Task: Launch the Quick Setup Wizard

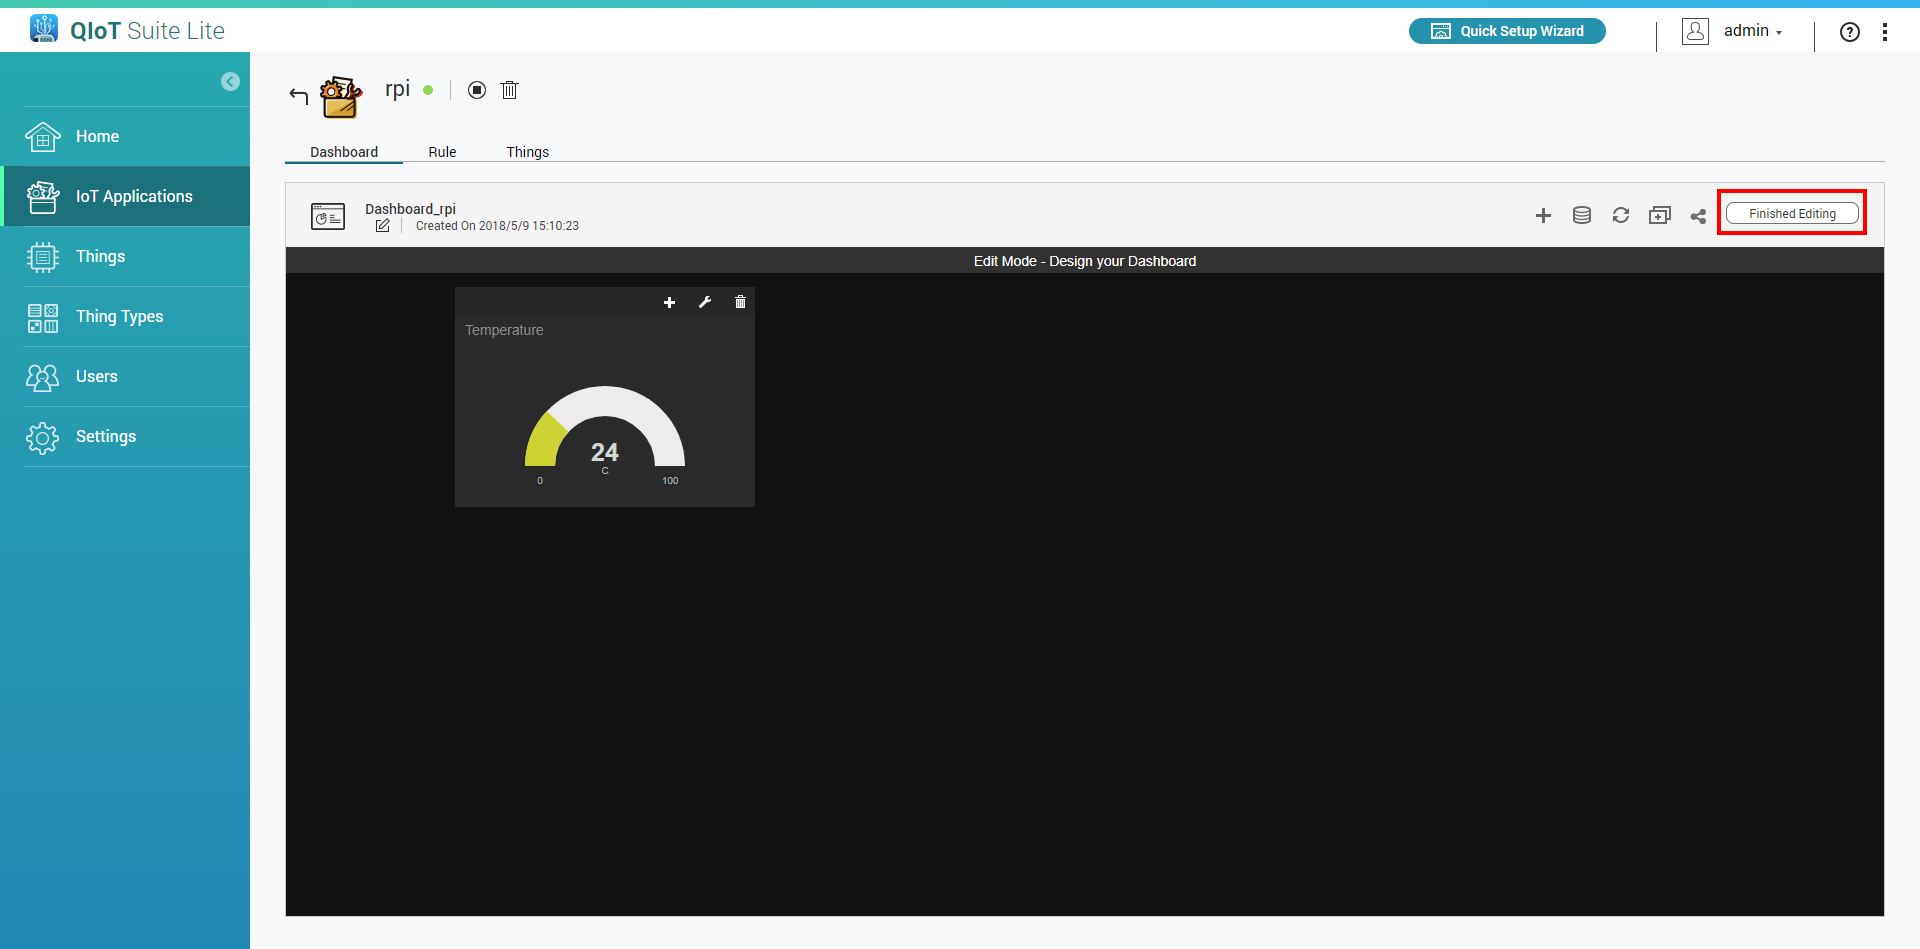Action: (1507, 31)
